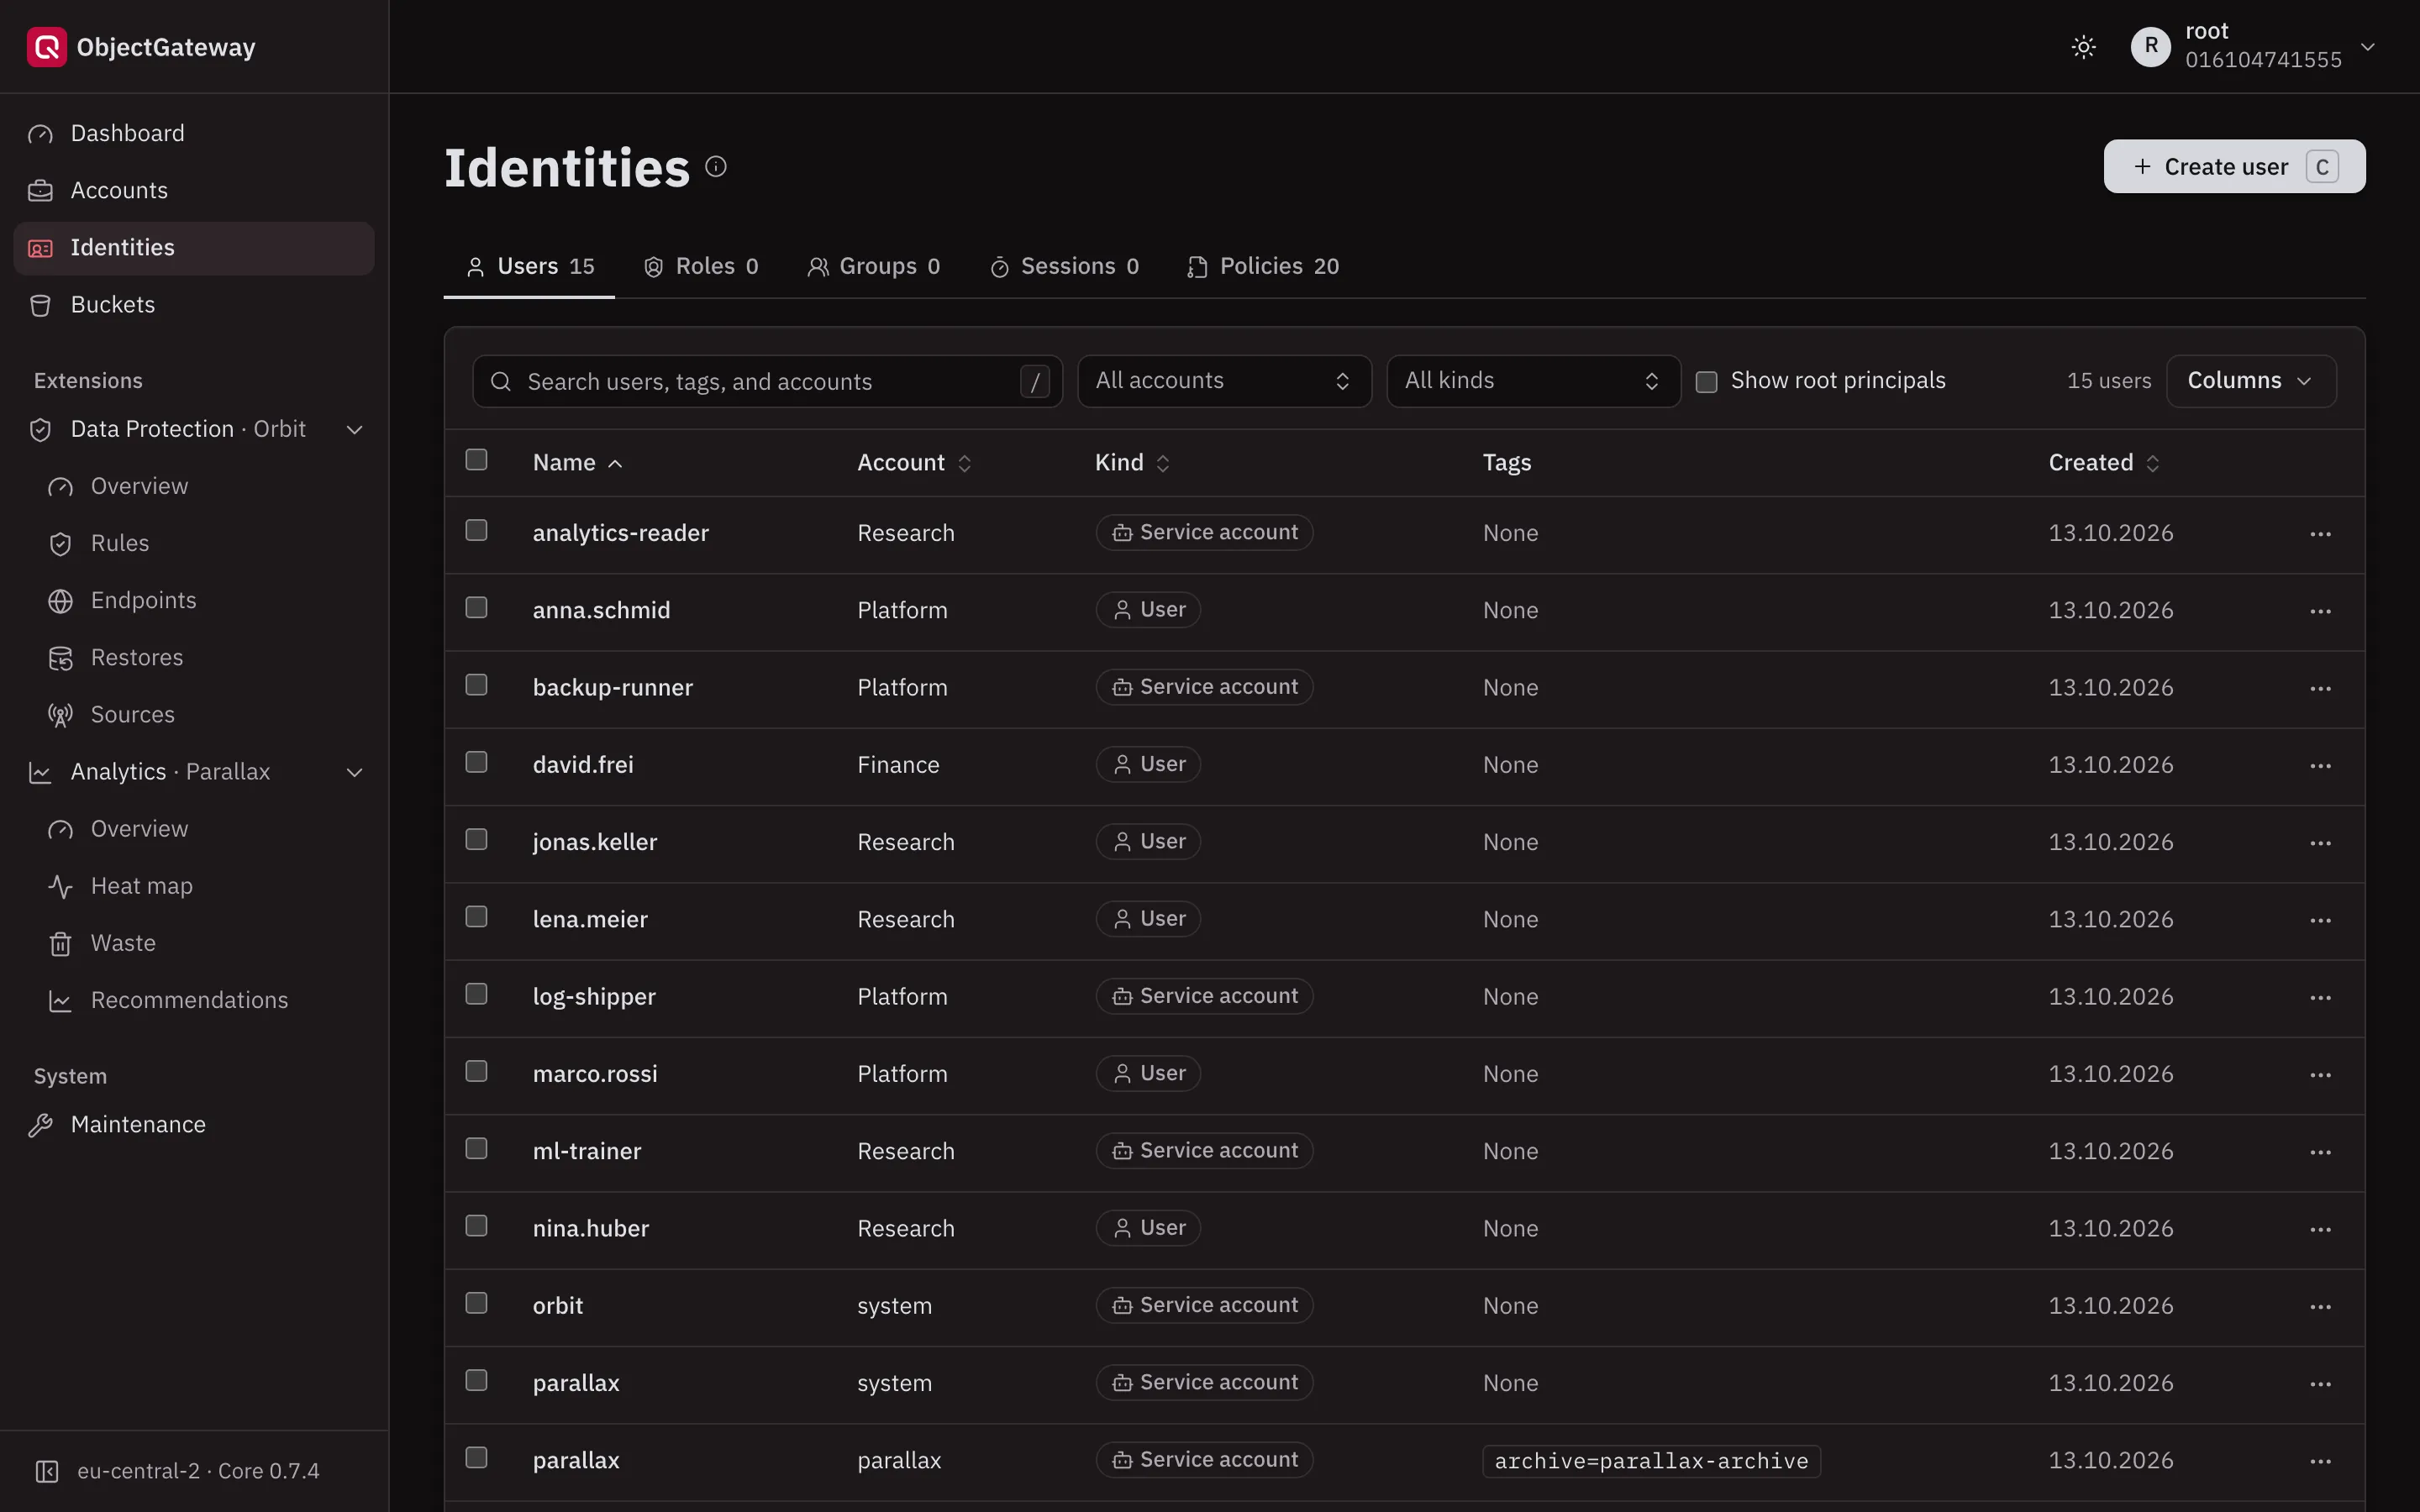
Task: Open row actions menu for log-shipper
Action: 2320,997
